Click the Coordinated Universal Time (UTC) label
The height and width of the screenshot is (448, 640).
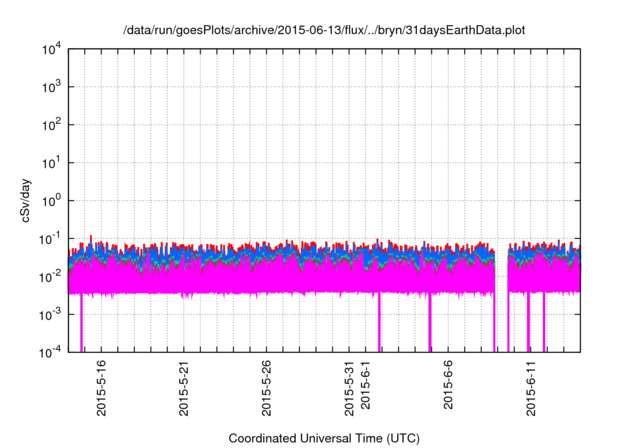coord(324,438)
